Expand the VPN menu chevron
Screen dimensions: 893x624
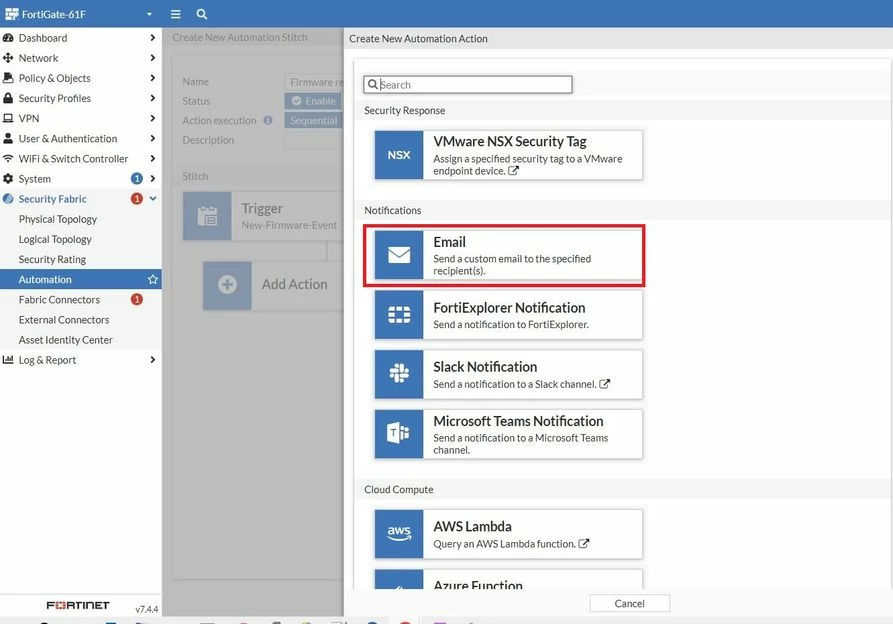coord(153,118)
